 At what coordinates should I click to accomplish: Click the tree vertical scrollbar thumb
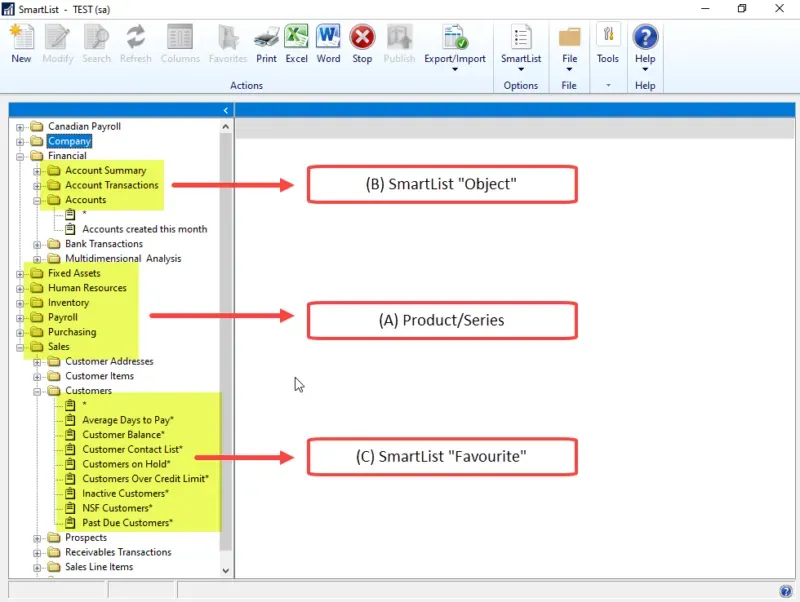pyautogui.click(x=226, y=342)
